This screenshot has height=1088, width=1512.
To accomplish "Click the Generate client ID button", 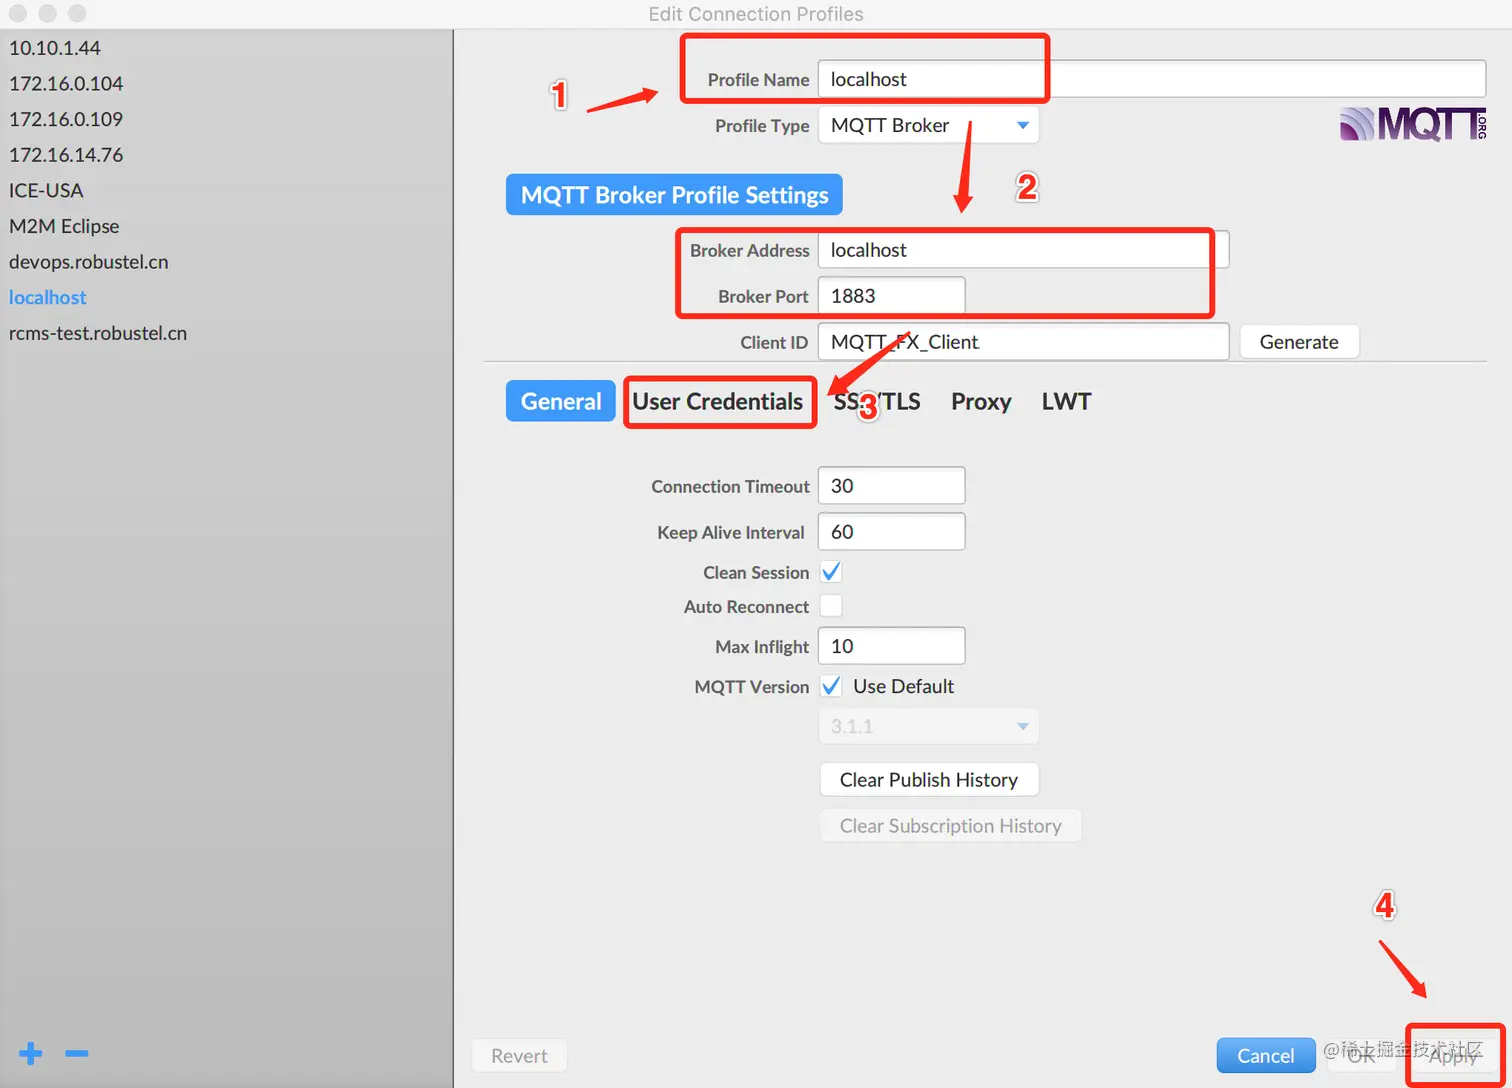I will point(1299,342).
